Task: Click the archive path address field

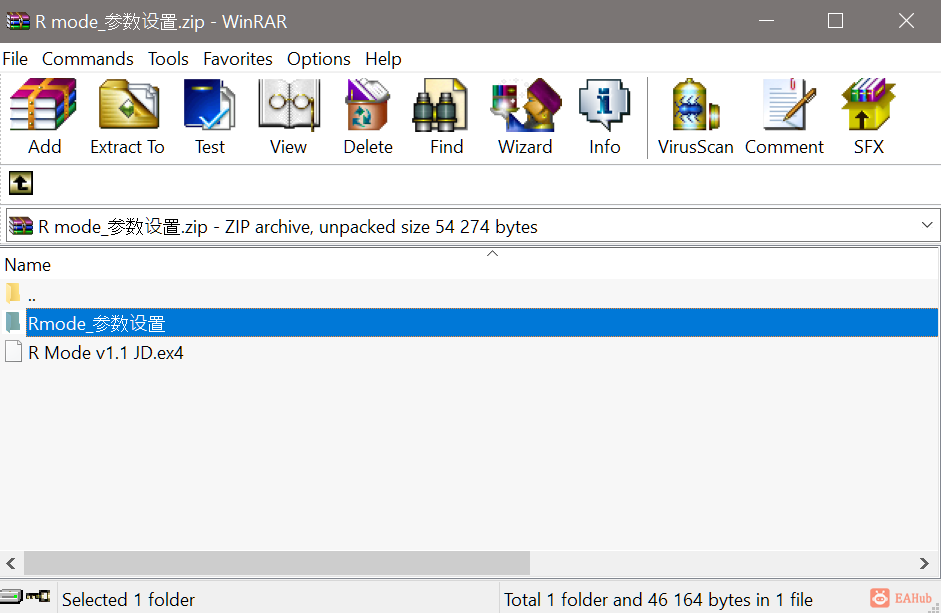Action: (x=472, y=226)
